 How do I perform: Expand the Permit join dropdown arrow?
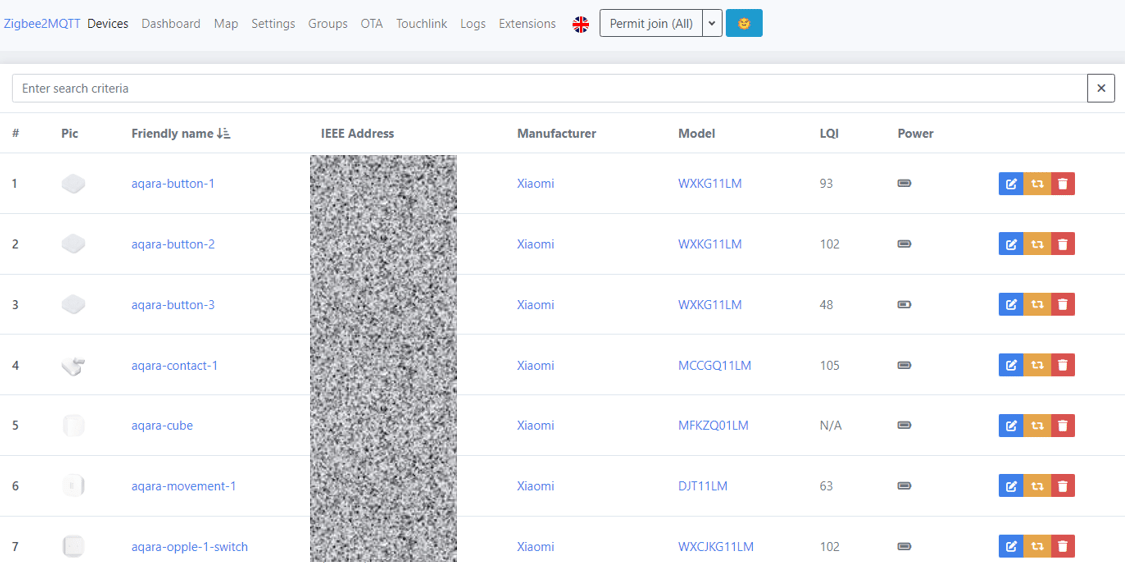pos(712,23)
